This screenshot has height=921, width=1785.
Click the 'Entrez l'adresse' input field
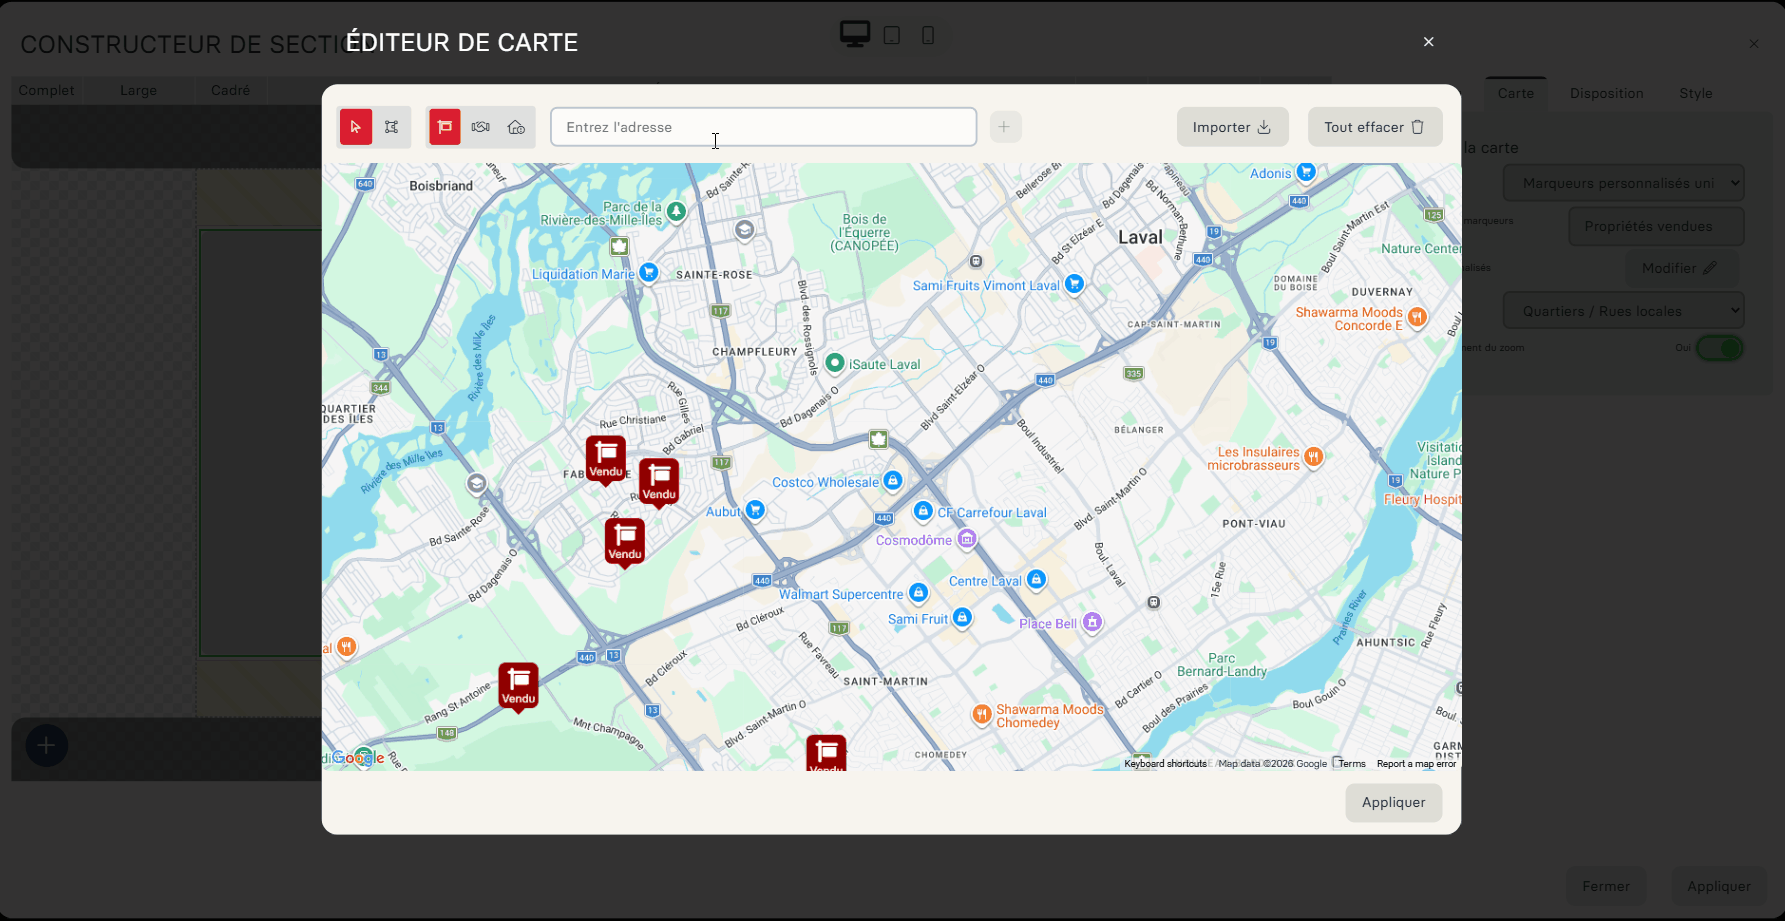coord(763,127)
